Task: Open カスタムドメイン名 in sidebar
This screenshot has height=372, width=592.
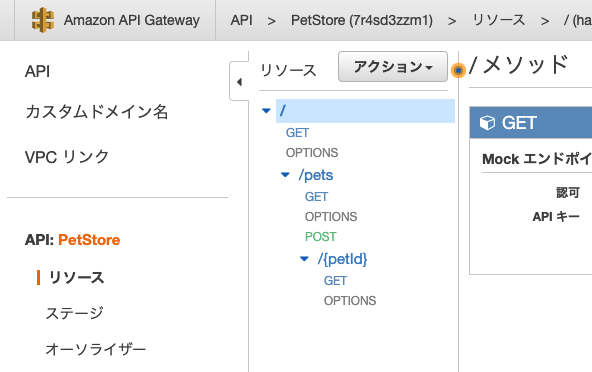Action: 96,112
